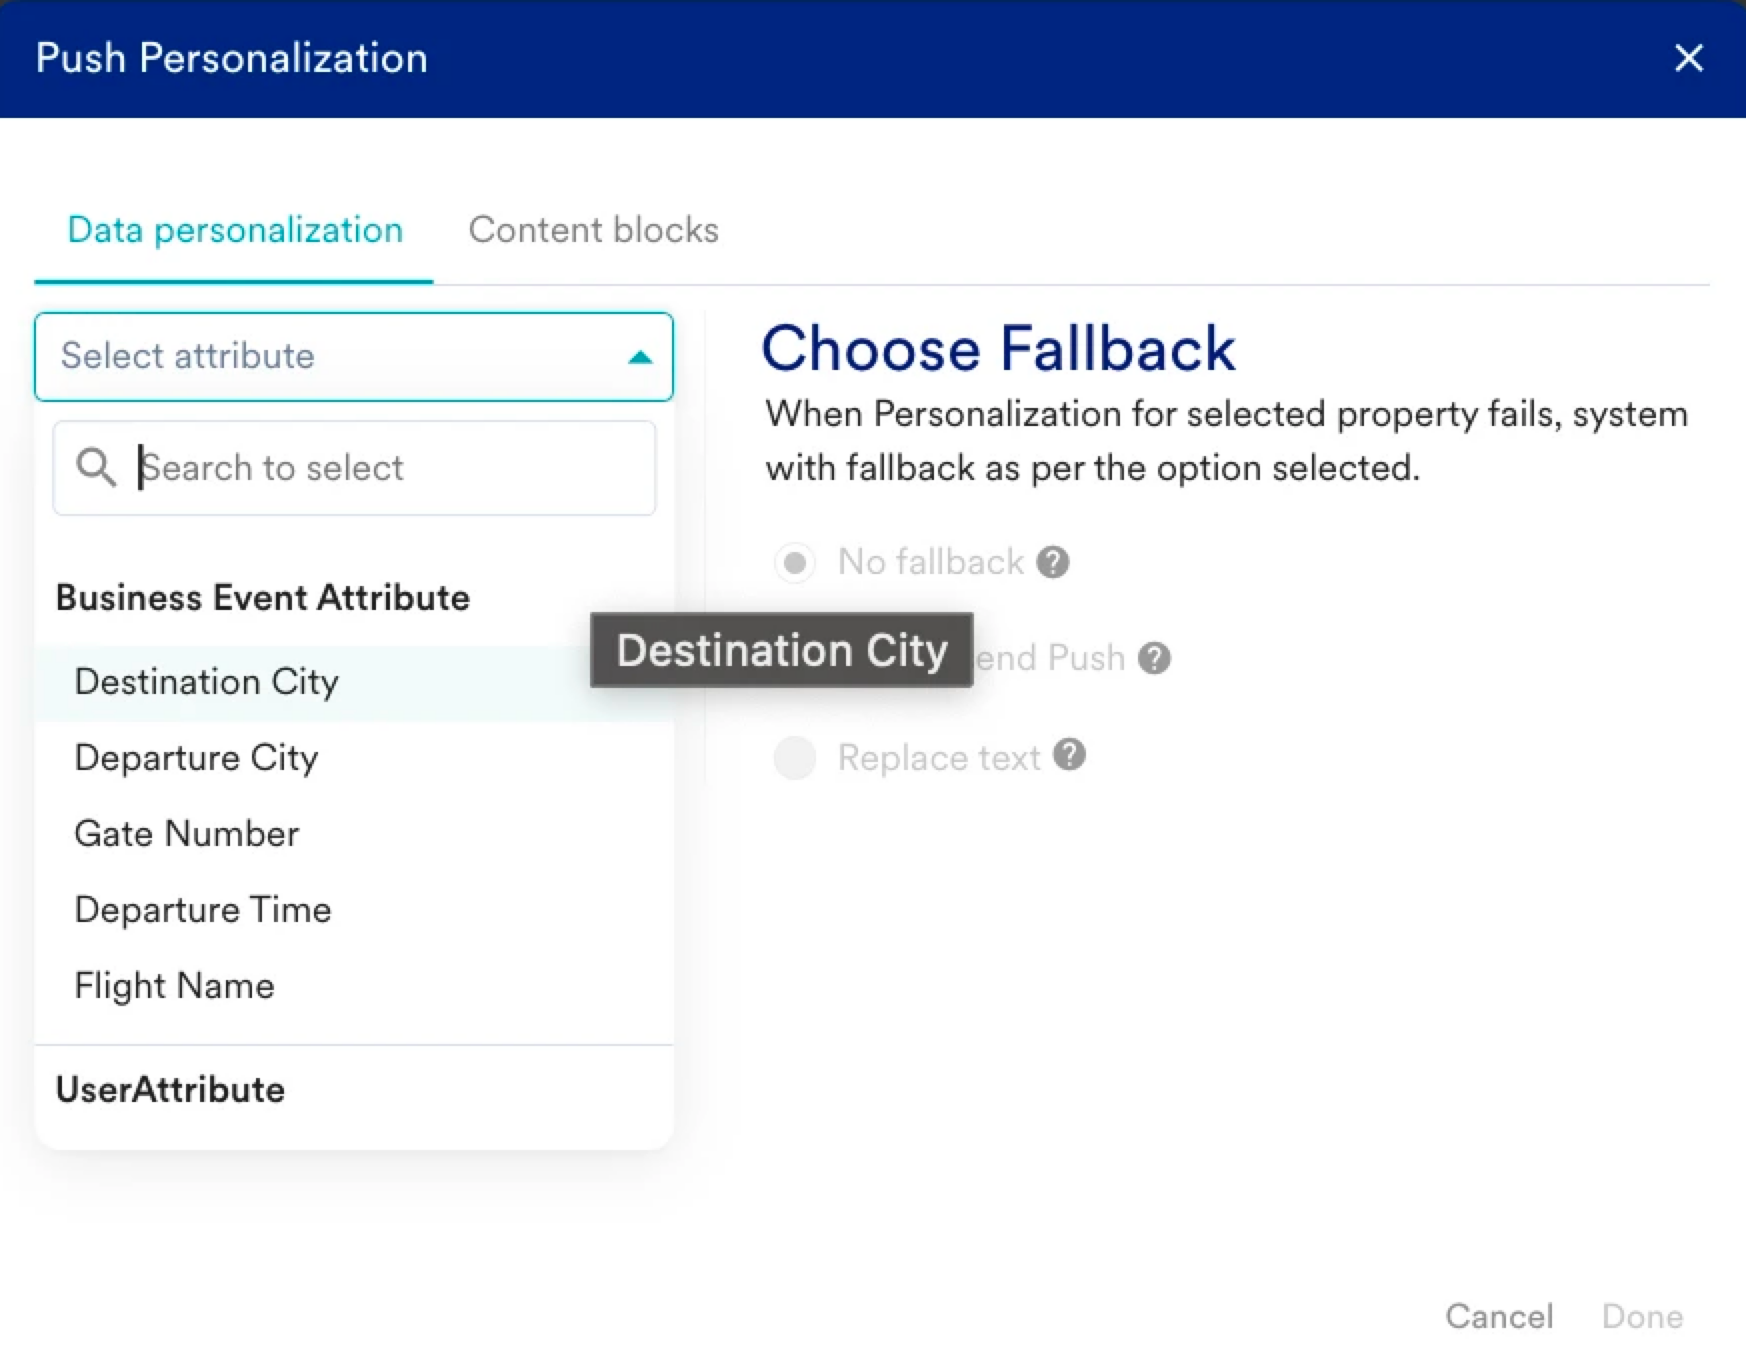Image resolution: width=1746 pixels, height=1370 pixels.
Task: Click help icon beside Replace text
Action: pyautogui.click(x=1069, y=755)
